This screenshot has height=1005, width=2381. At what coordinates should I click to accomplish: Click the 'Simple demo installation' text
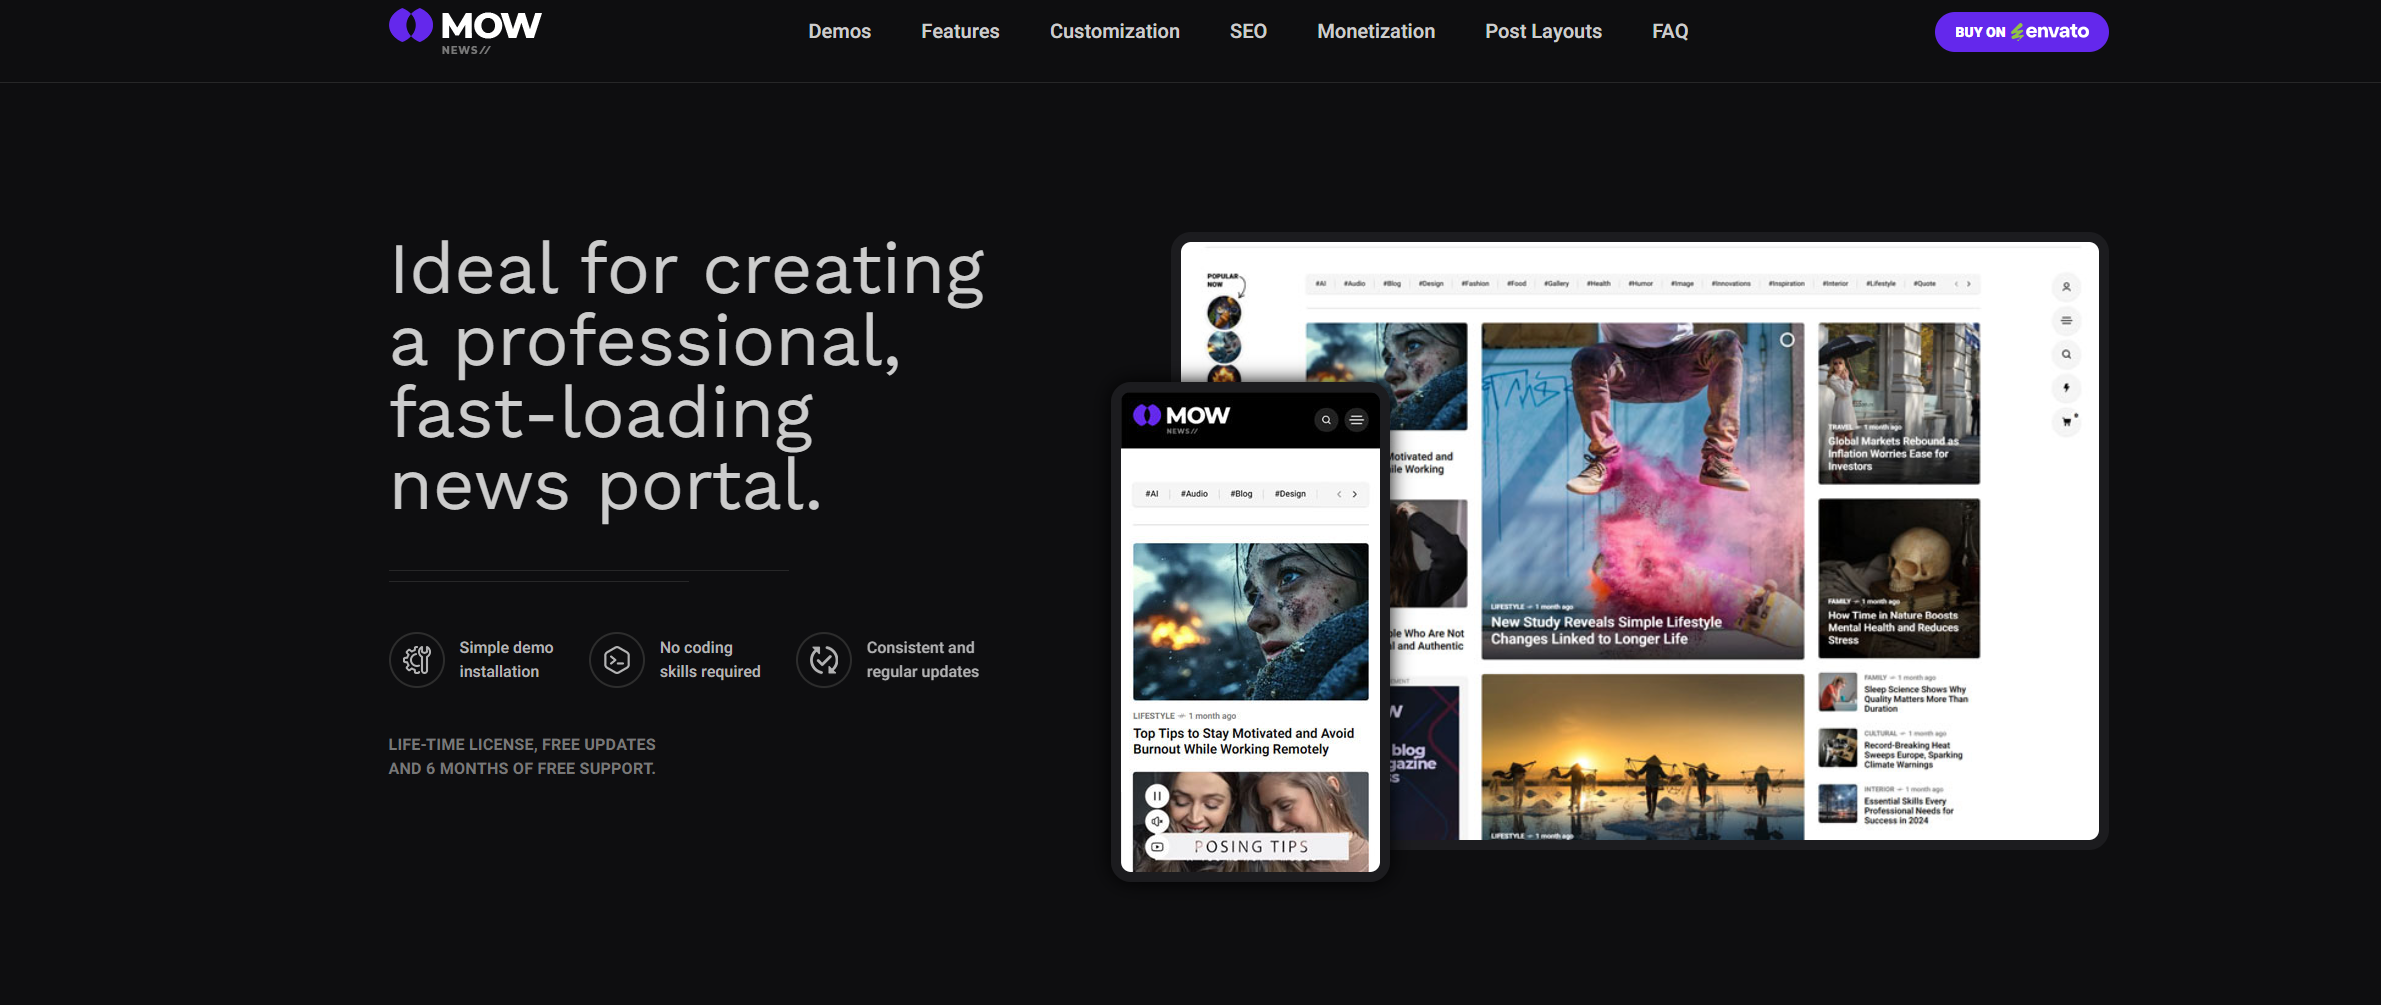pos(506,660)
